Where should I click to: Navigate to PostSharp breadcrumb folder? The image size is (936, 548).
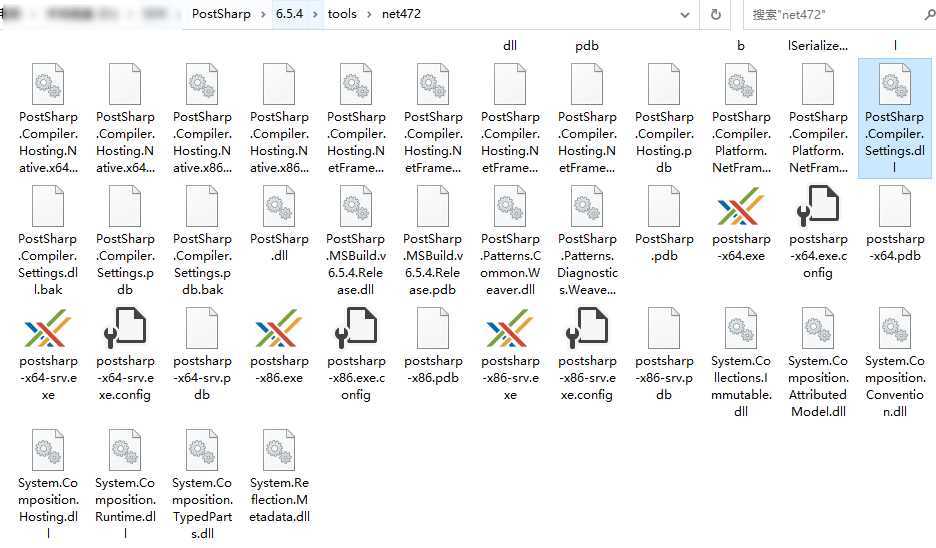coord(221,14)
